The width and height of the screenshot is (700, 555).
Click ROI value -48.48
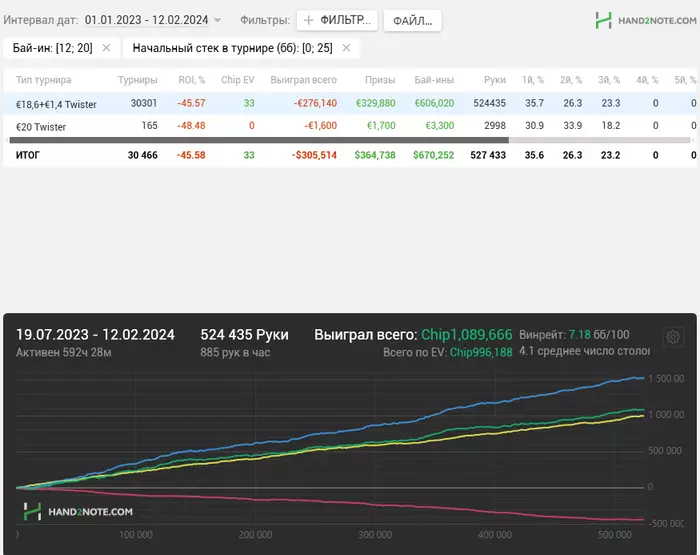click(x=191, y=125)
